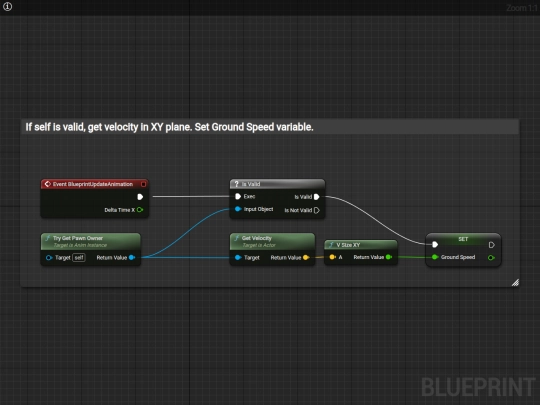The height and width of the screenshot is (405, 540).
Task: Click the green output pin on SET node
Action: [491, 258]
